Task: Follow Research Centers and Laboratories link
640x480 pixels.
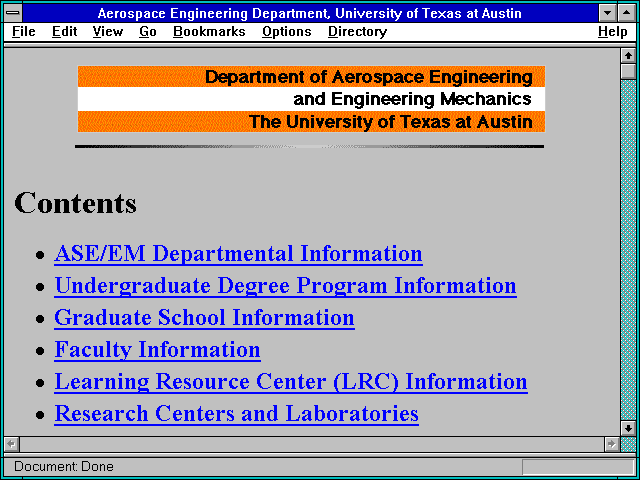Action: (x=236, y=413)
